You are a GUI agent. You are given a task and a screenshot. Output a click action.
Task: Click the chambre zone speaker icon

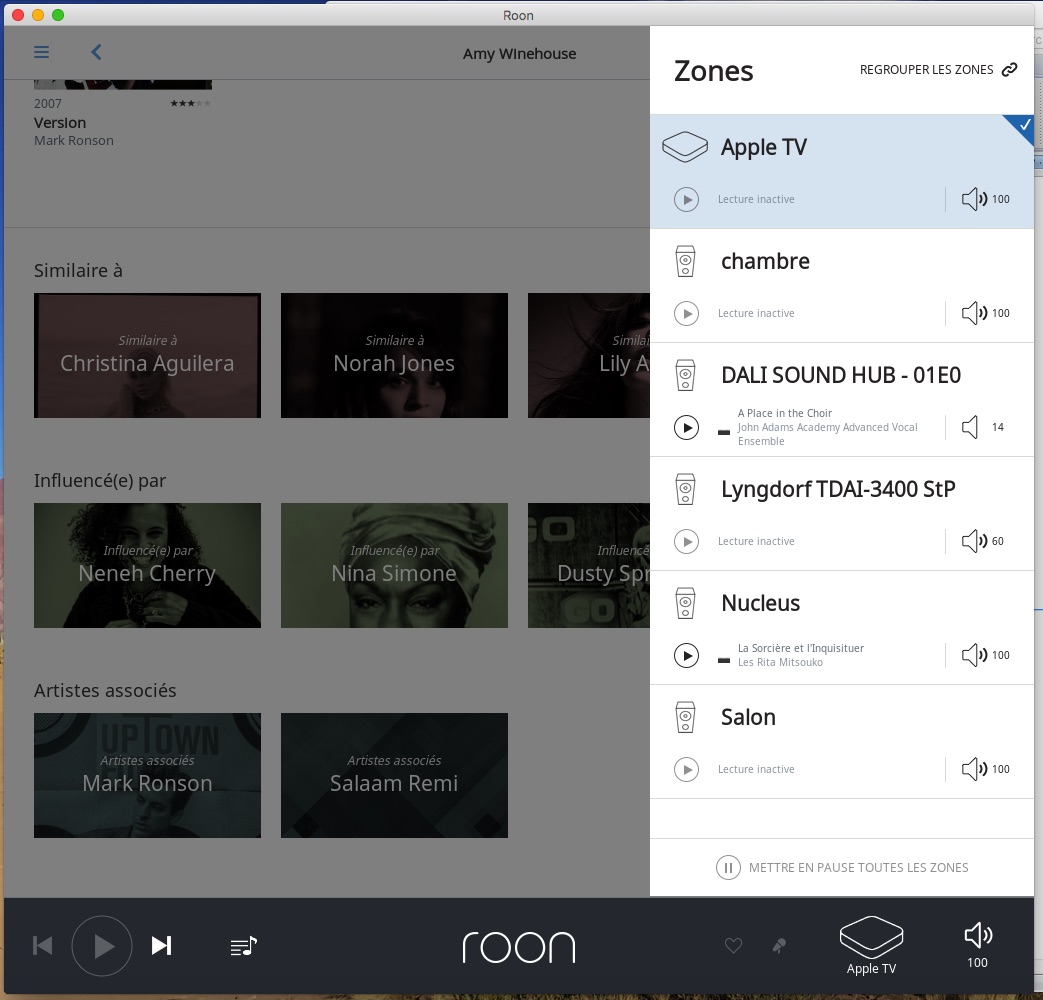point(685,261)
